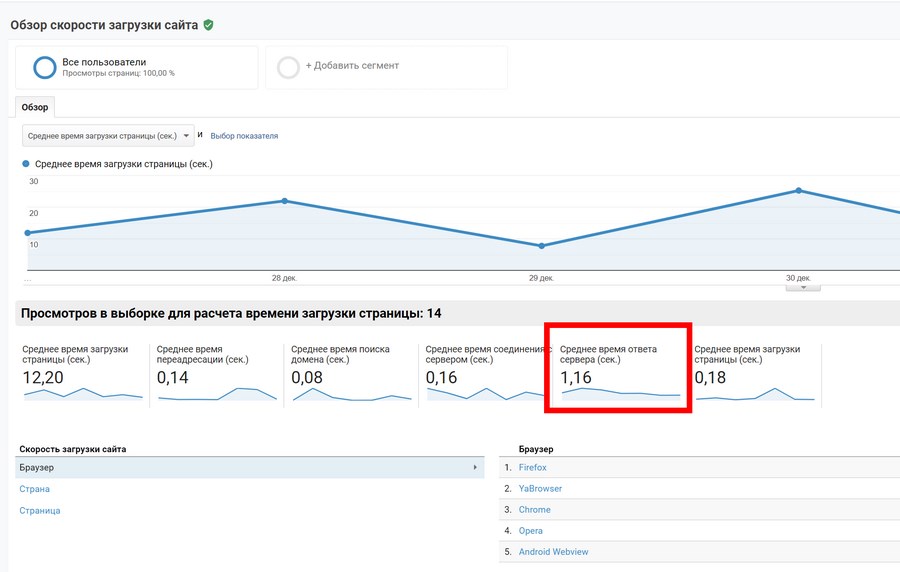The width and height of the screenshot is (900, 572).
Task: Open the 'Страна' dimension link
Action: 34,489
